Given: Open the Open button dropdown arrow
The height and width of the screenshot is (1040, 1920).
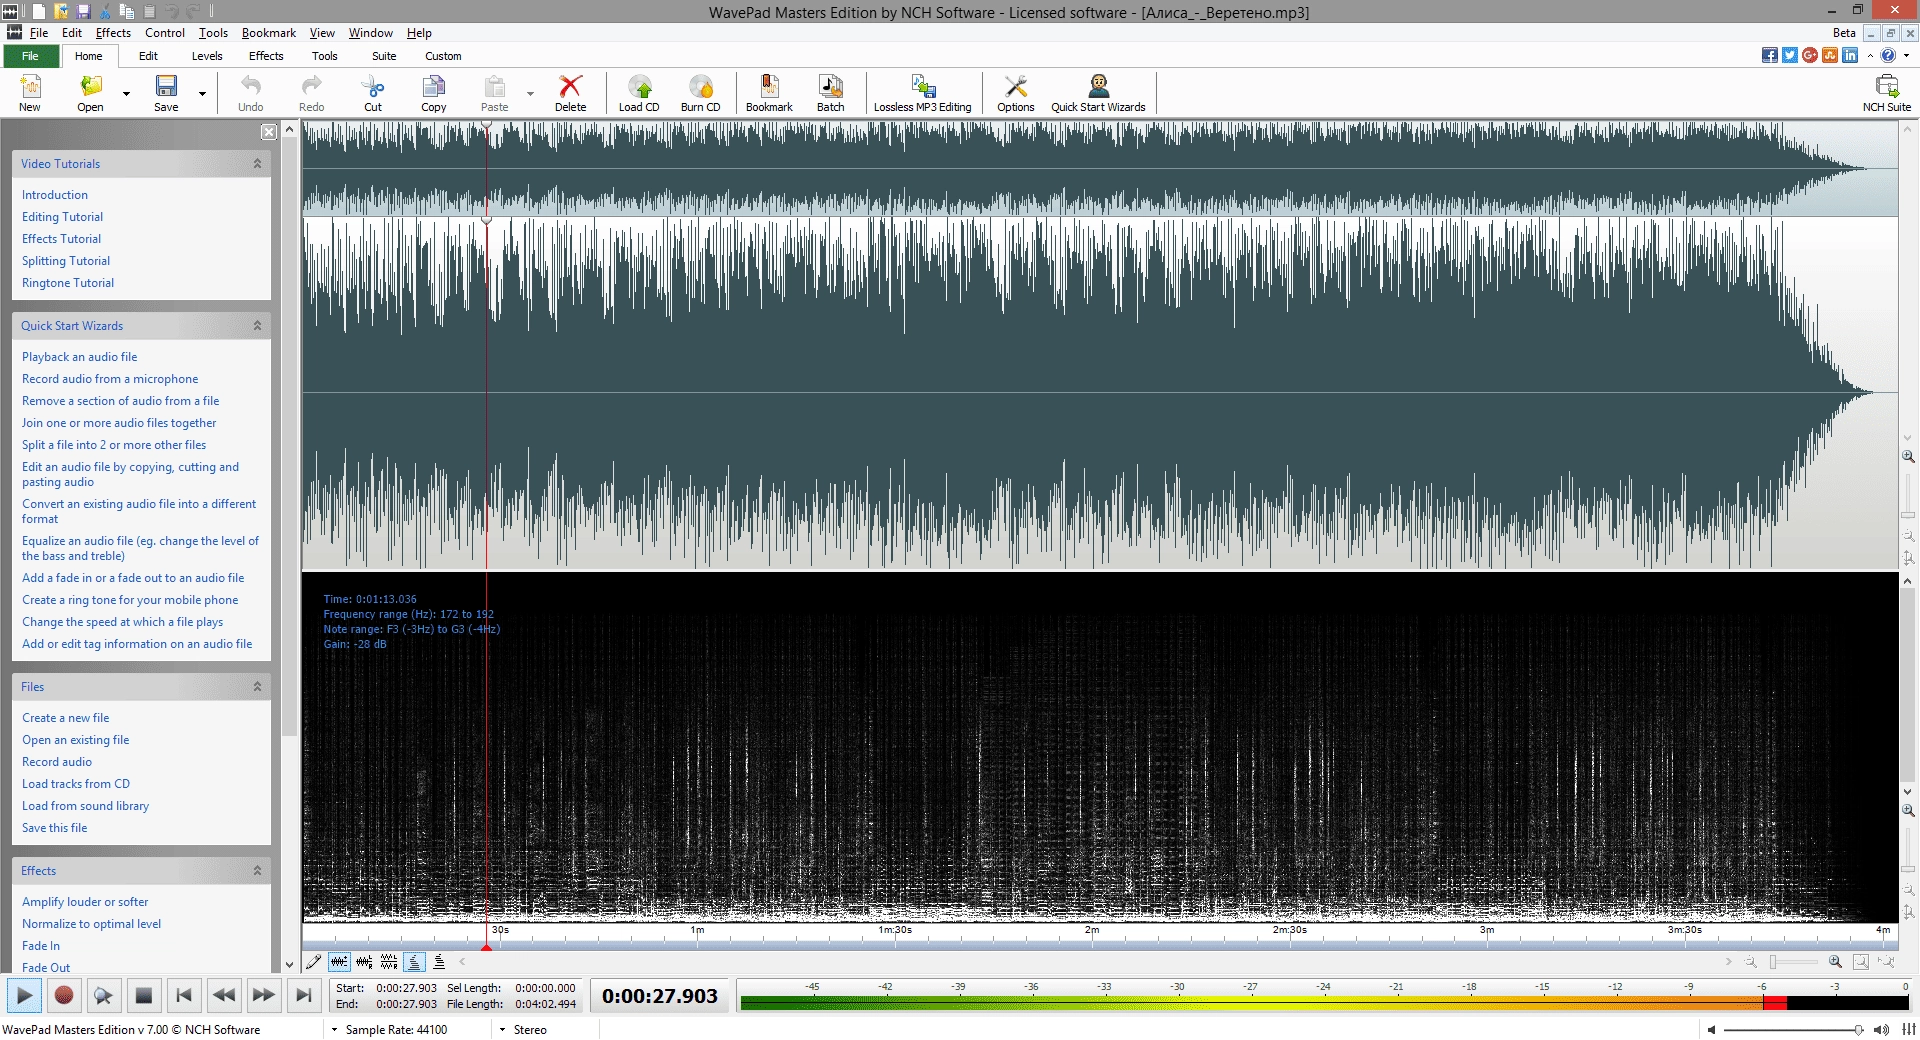Looking at the screenshot, I should pos(126,94).
